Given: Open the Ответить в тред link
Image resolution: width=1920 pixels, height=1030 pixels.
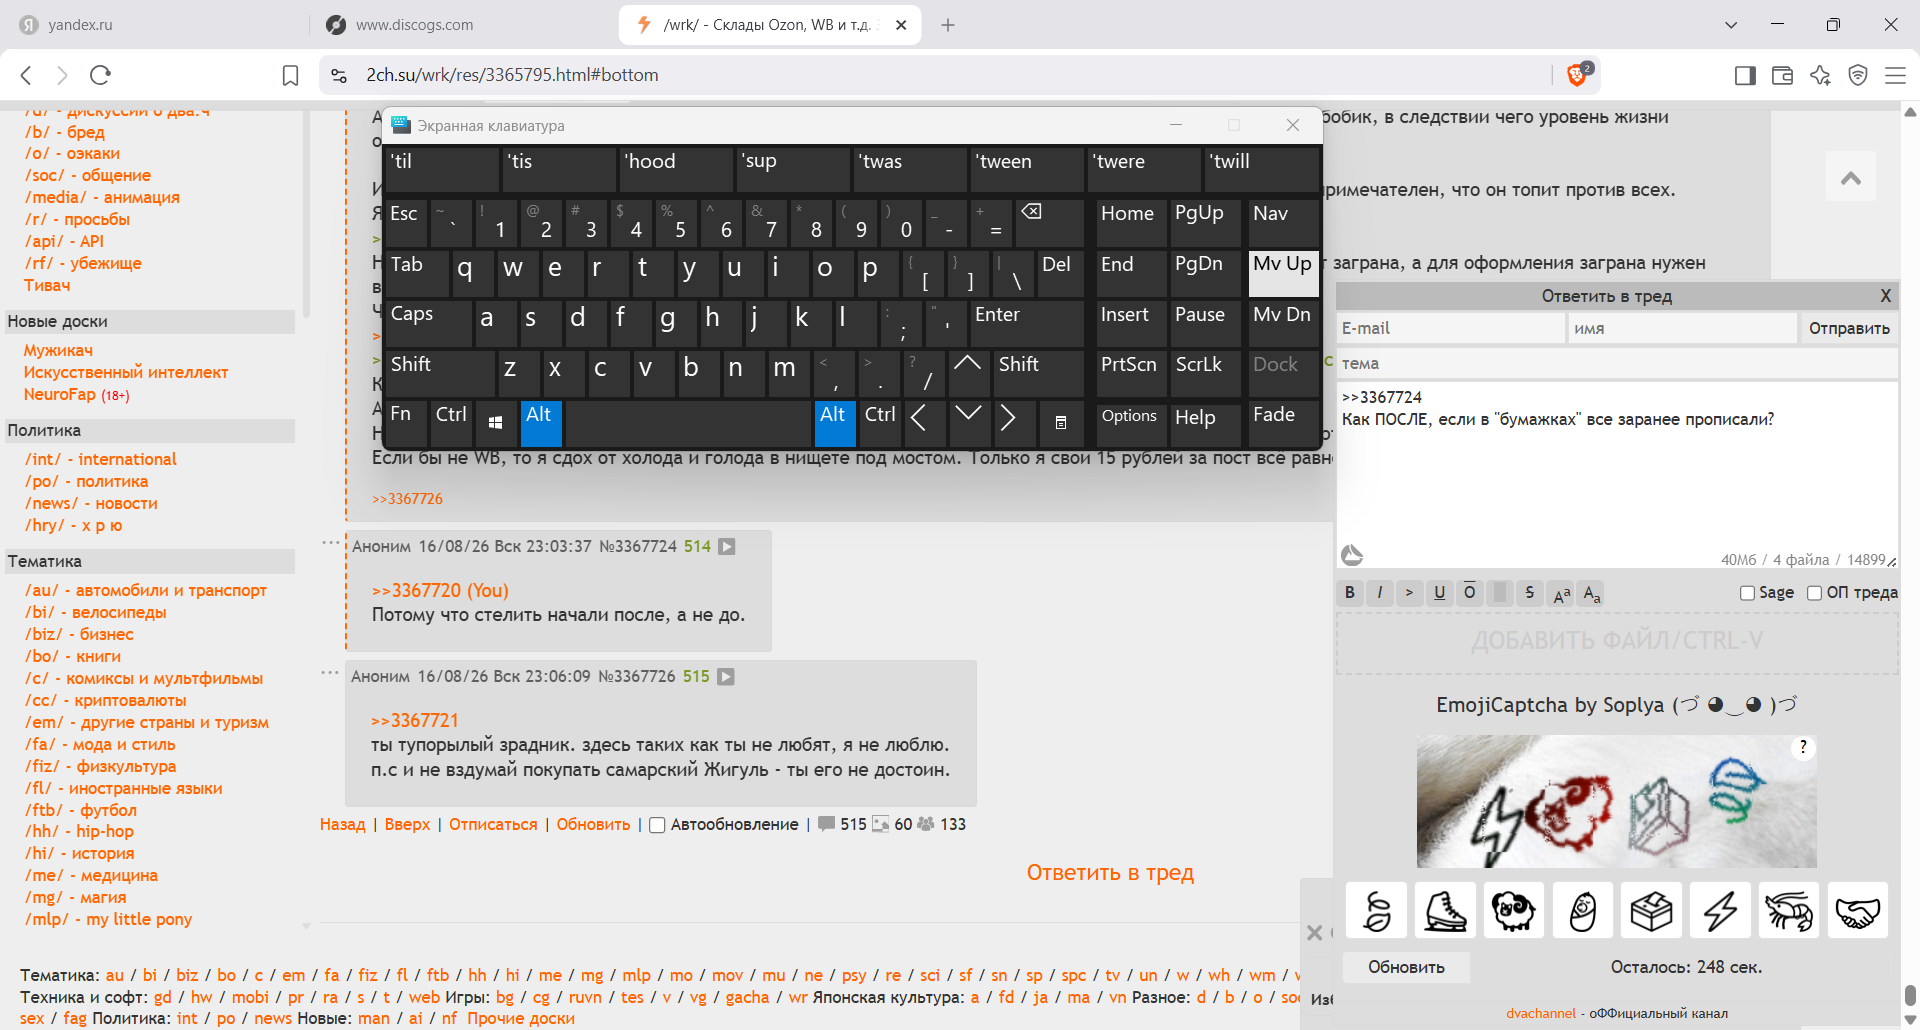Looking at the screenshot, I should pos(1110,873).
